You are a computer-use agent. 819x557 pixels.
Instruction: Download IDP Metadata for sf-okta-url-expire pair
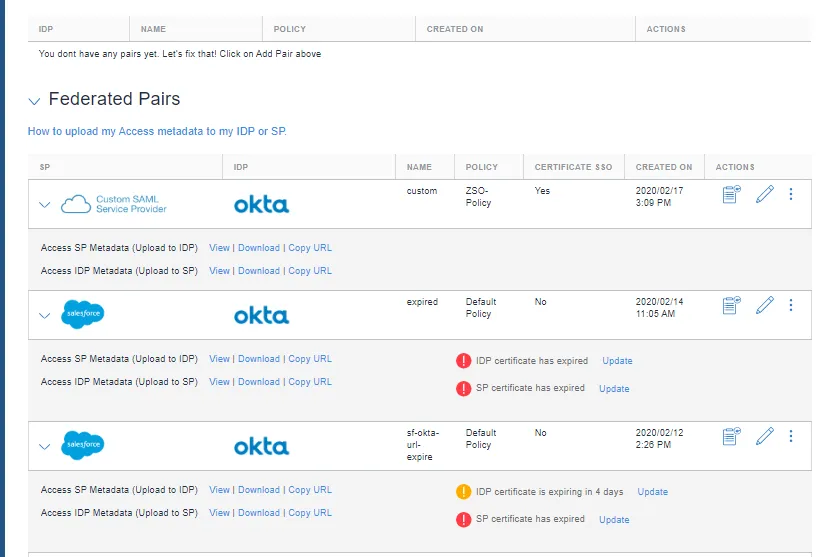tap(259, 513)
